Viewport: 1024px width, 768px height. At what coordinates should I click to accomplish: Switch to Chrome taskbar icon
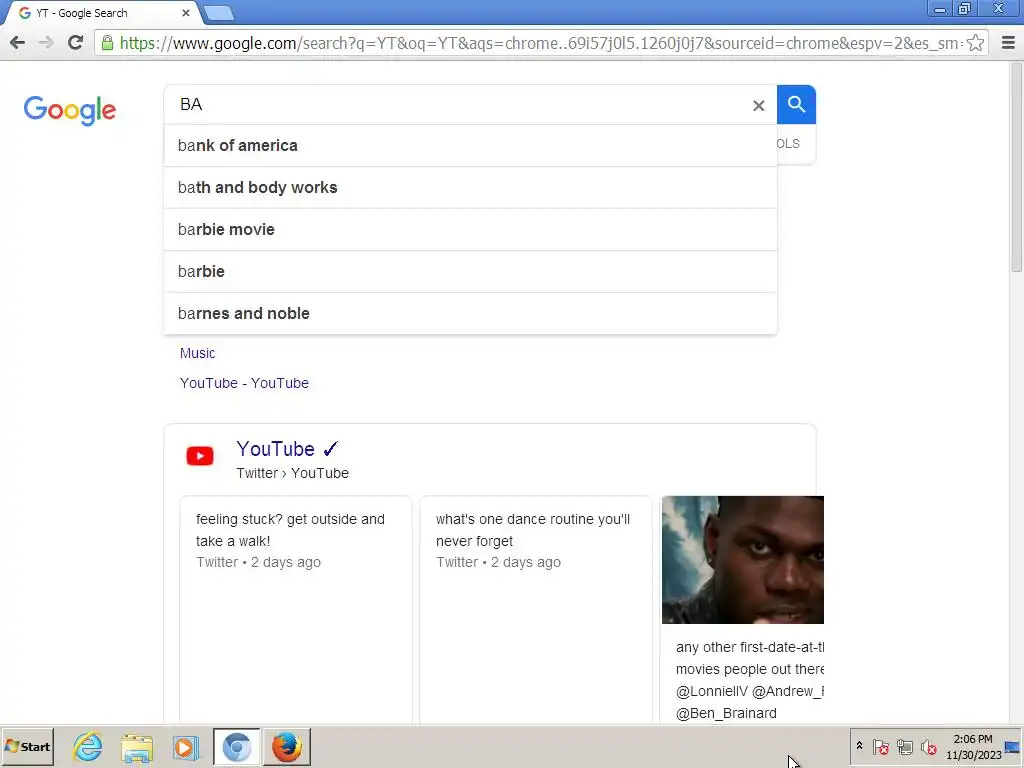236,746
